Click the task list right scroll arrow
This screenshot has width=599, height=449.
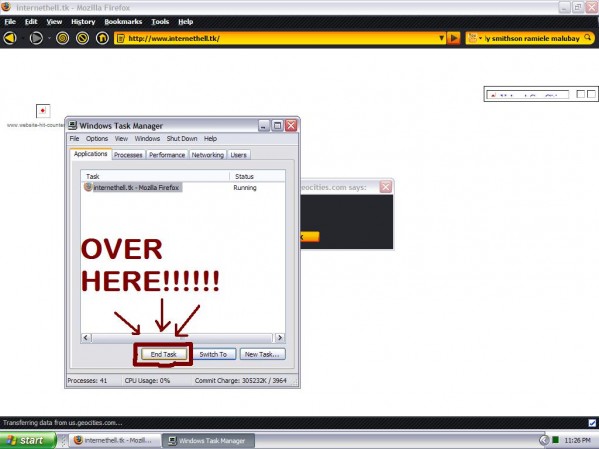[280, 337]
